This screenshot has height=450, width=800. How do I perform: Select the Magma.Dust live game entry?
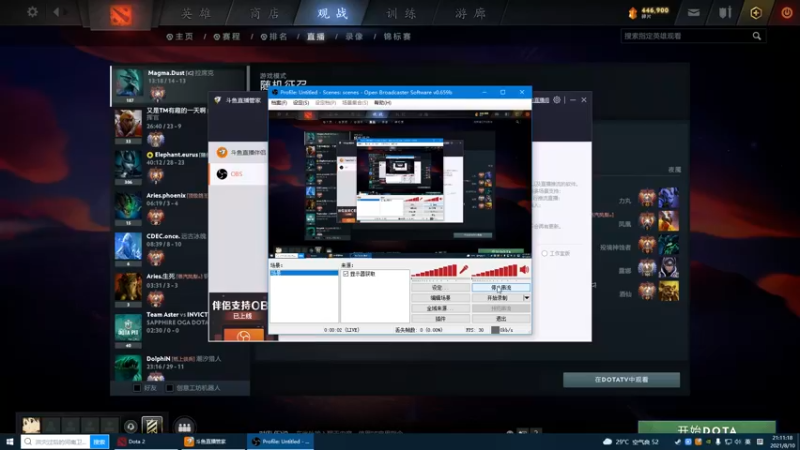click(x=179, y=85)
